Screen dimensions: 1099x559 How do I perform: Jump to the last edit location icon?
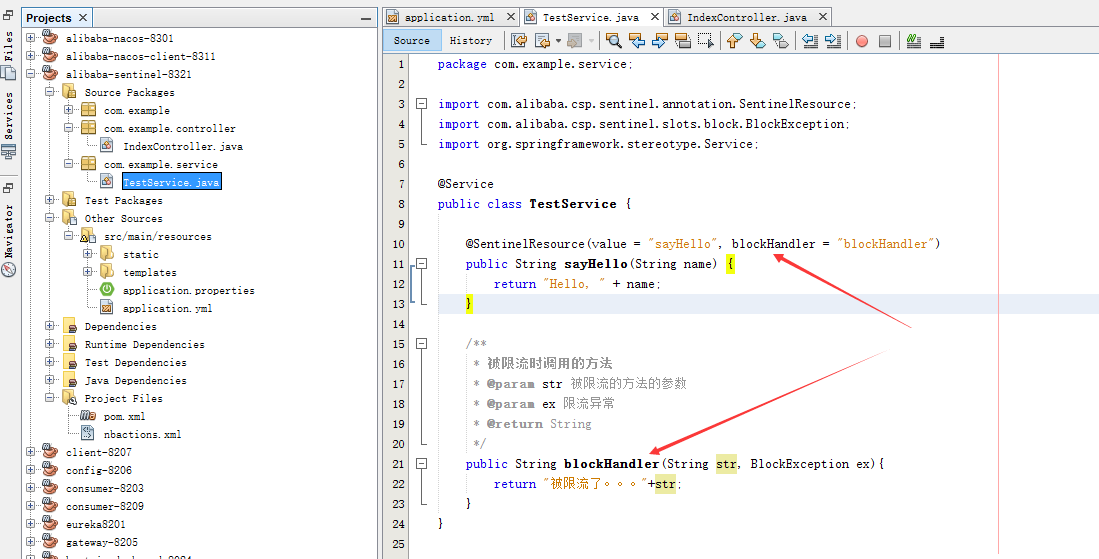pos(519,41)
